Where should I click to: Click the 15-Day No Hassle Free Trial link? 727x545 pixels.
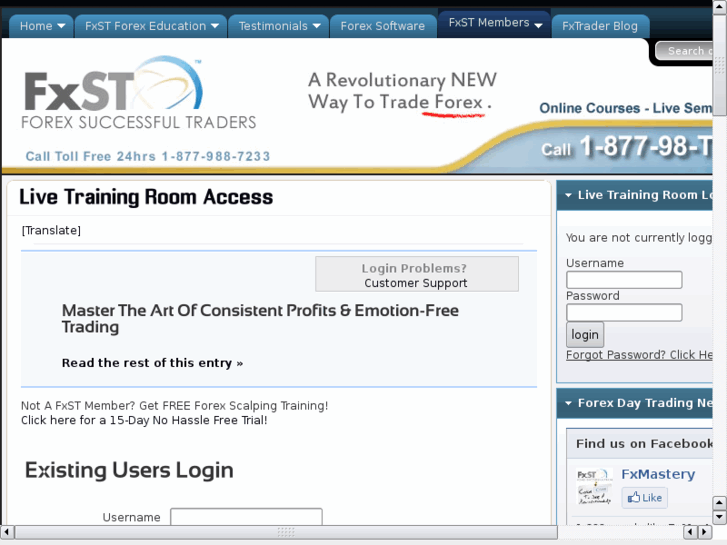[x=144, y=420]
